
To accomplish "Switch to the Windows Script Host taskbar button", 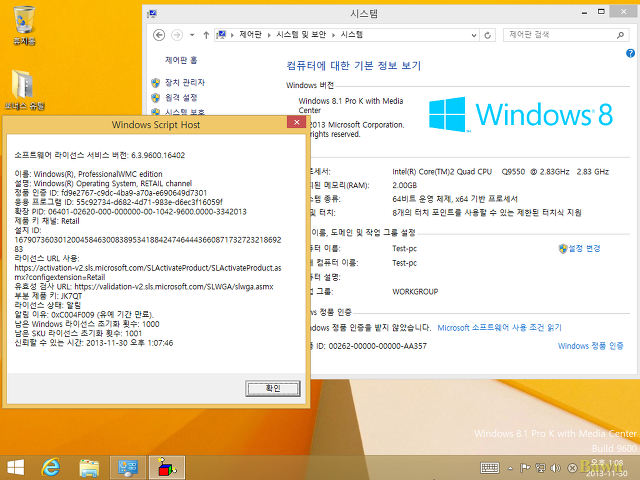I will click(167, 467).
